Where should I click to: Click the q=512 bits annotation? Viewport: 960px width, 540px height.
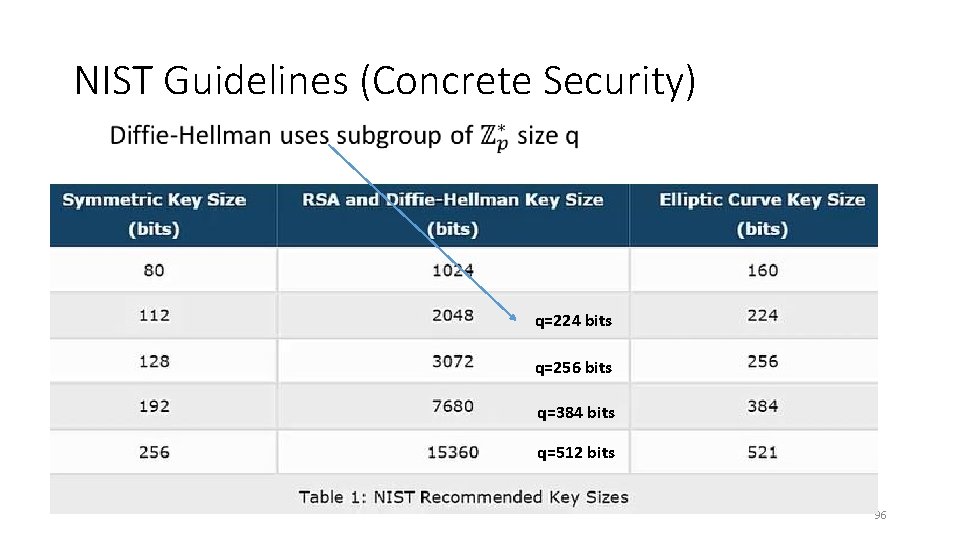coord(575,452)
